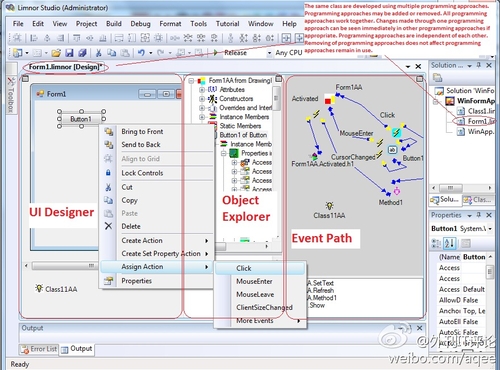Click the Class11AA lightbulb icon in the UI Designer
The image size is (500, 370).
pyautogui.click(x=39, y=288)
